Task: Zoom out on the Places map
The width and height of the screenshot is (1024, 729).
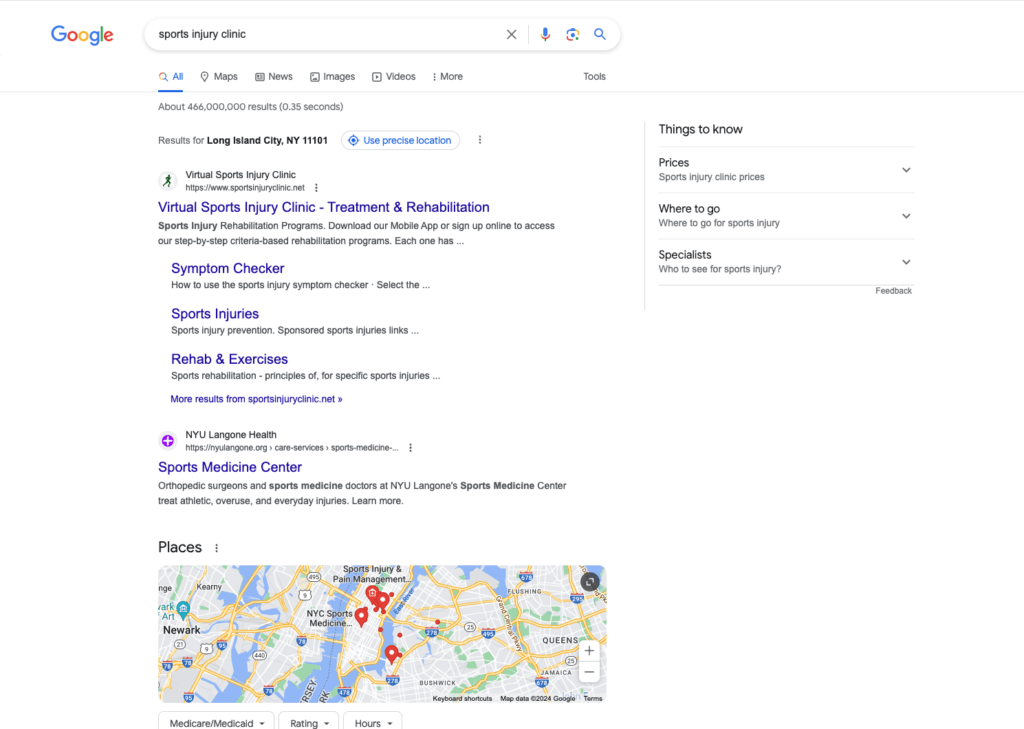Action: coord(589,672)
